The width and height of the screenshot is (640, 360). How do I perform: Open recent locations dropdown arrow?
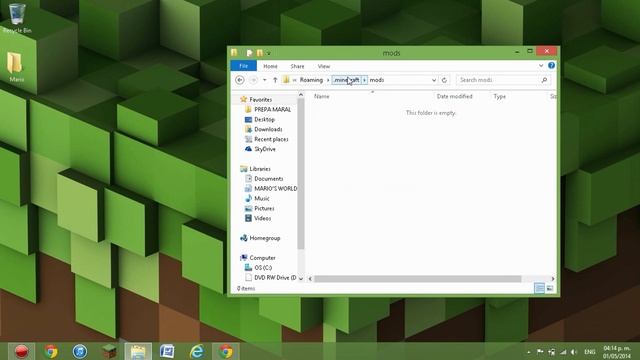264,80
